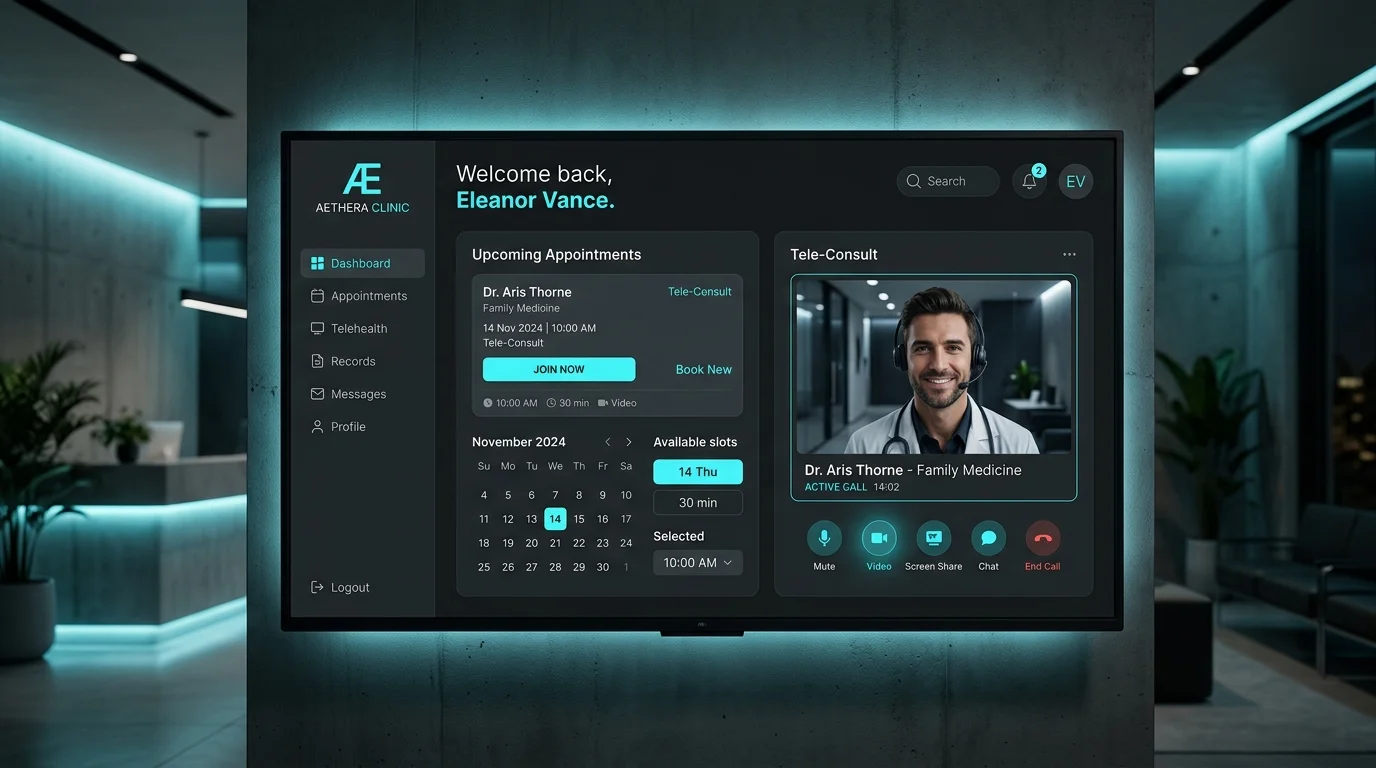Go to previous month in calendar
The height and width of the screenshot is (768, 1376).
(607, 442)
